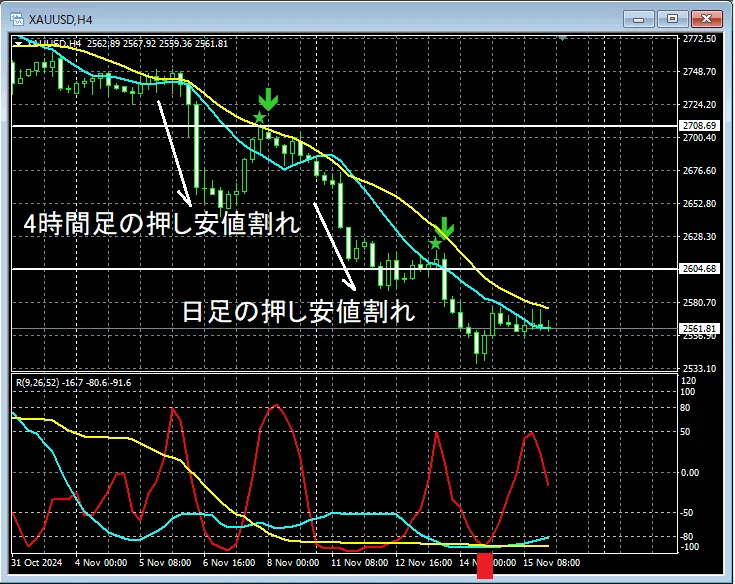Click the 2652.80 price scale value

pyautogui.click(x=699, y=203)
